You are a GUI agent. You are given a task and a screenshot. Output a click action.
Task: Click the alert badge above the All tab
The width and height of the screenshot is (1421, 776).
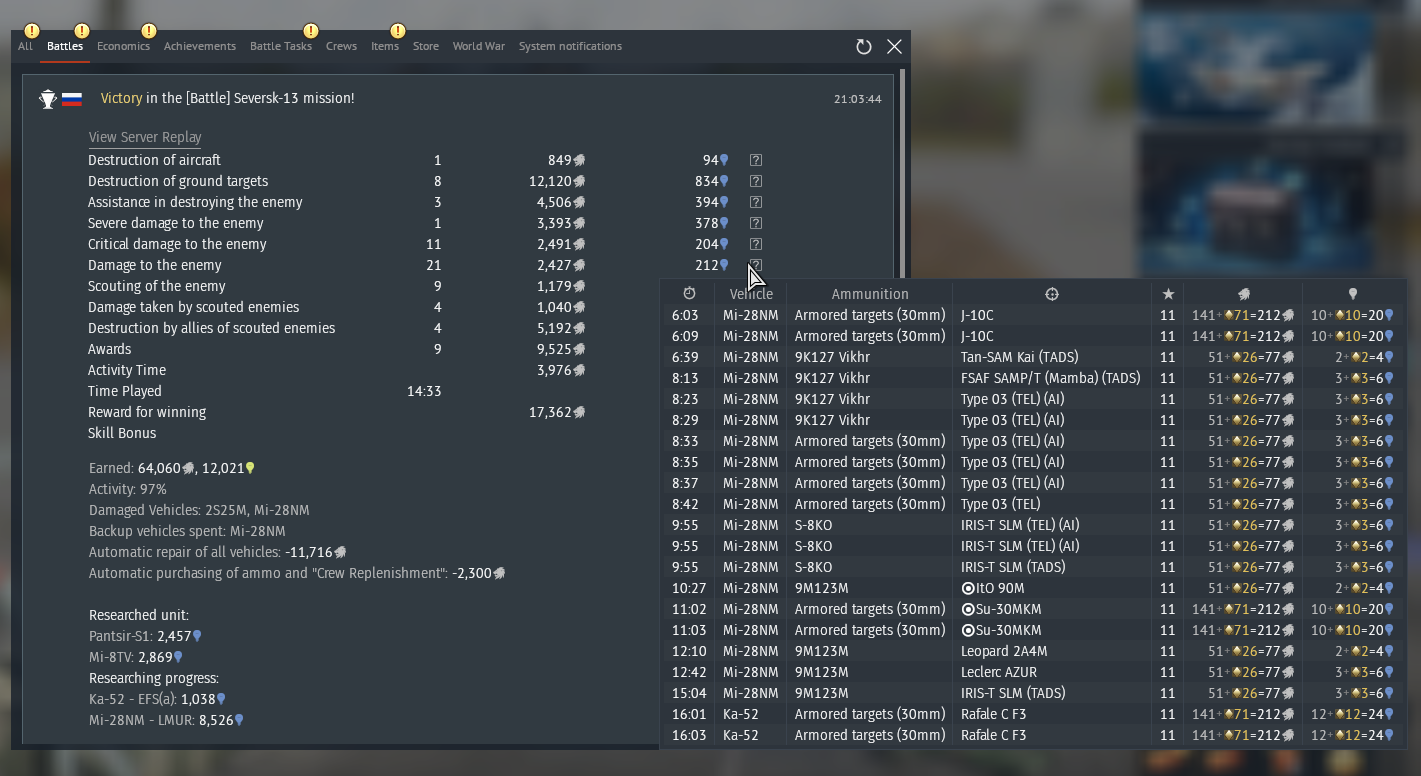32,31
